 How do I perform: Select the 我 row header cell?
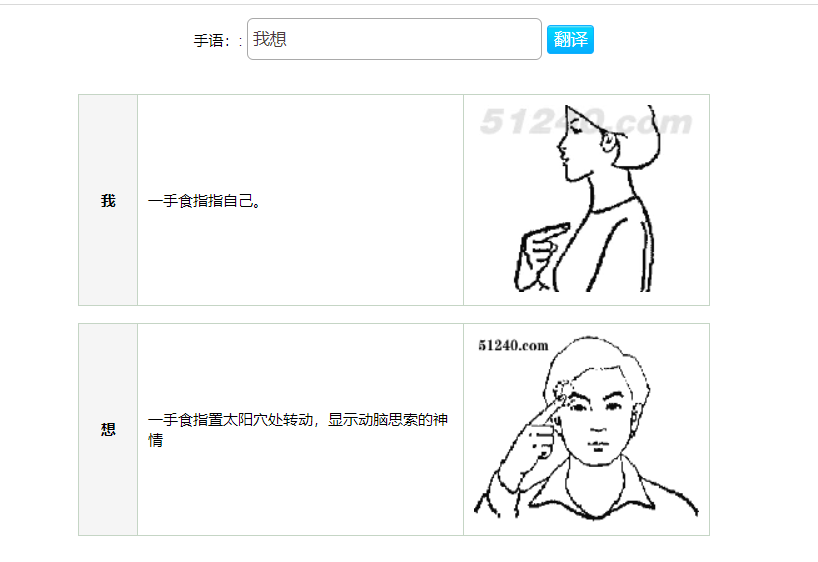point(108,200)
